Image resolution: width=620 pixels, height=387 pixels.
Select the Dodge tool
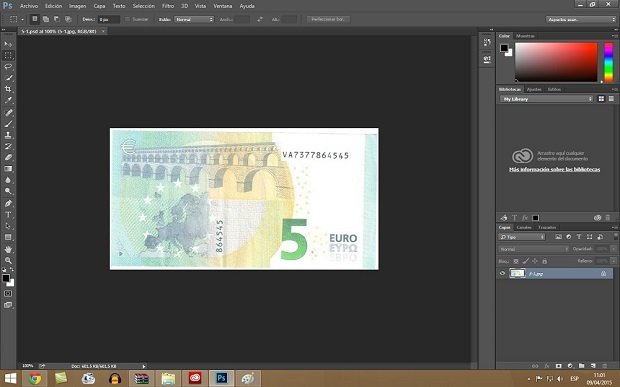tap(8, 191)
